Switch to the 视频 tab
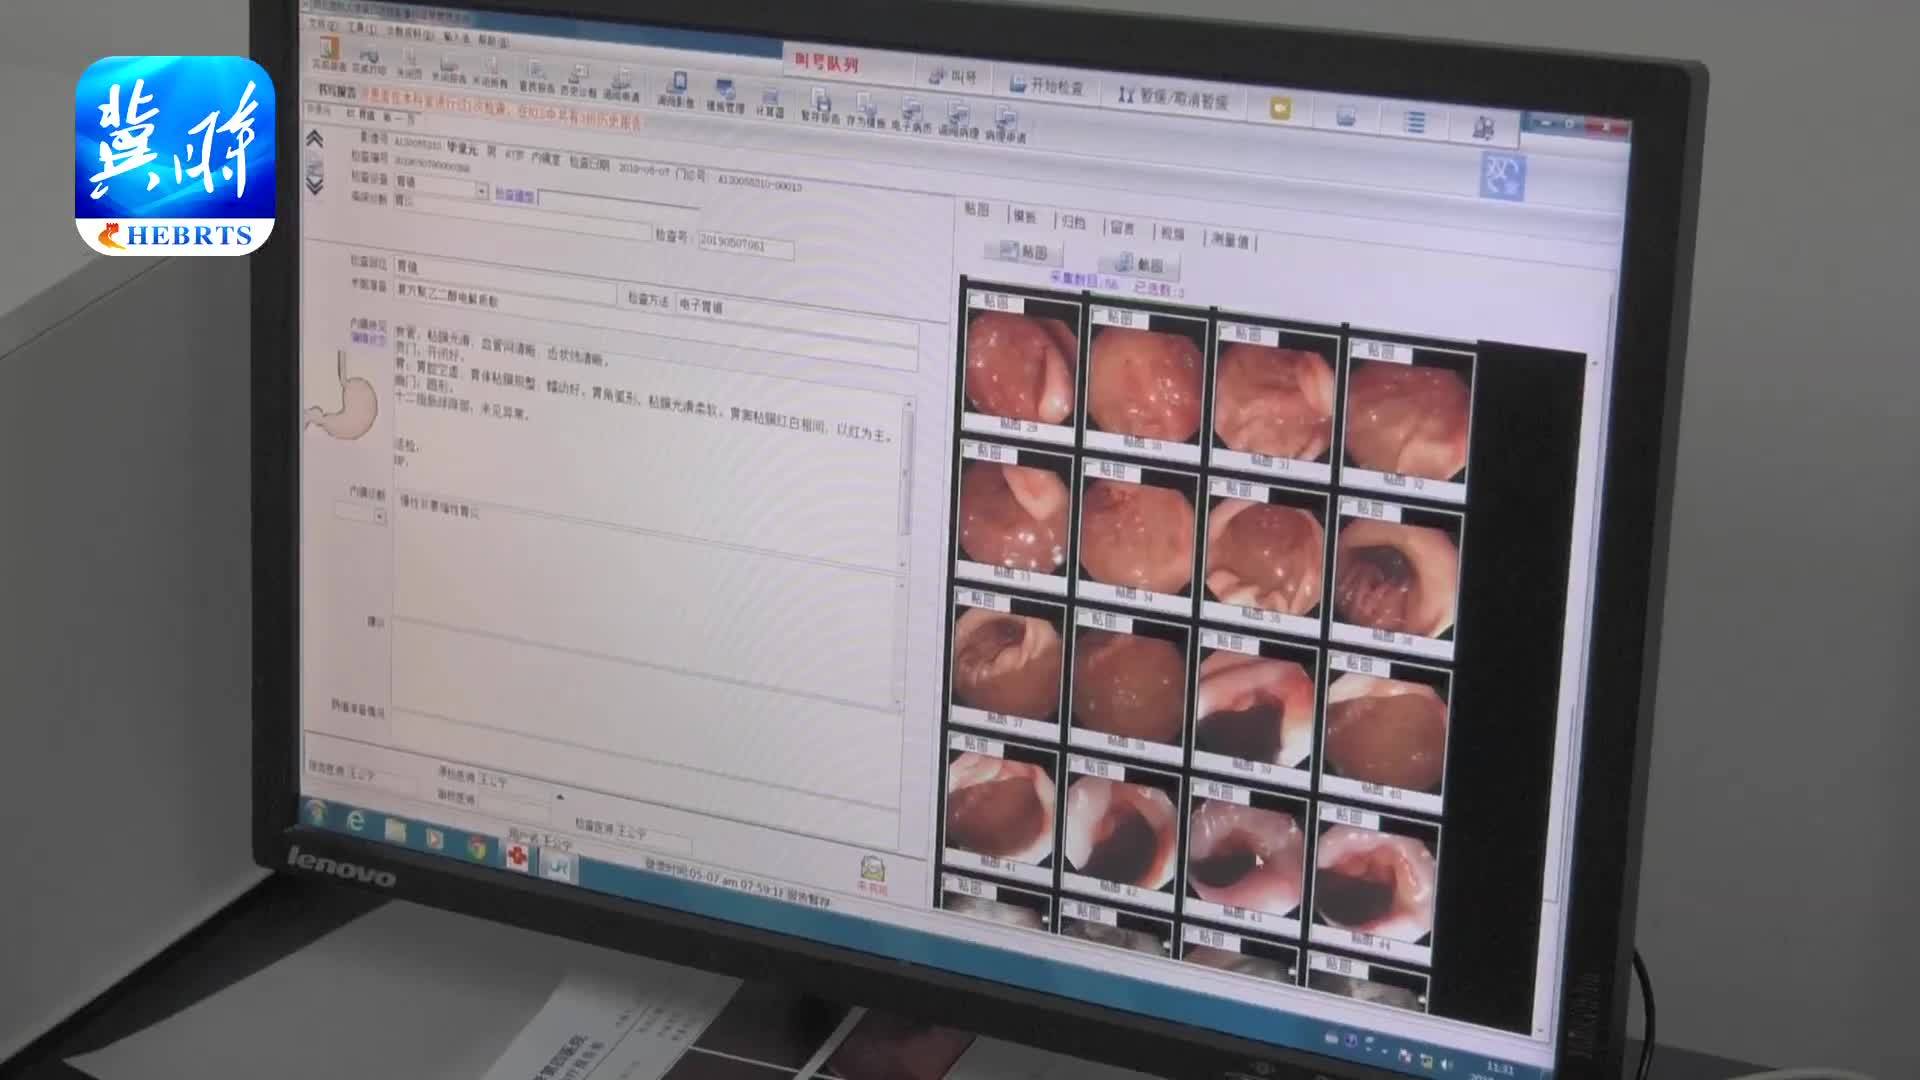The width and height of the screenshot is (1920, 1080). pos(1172,234)
